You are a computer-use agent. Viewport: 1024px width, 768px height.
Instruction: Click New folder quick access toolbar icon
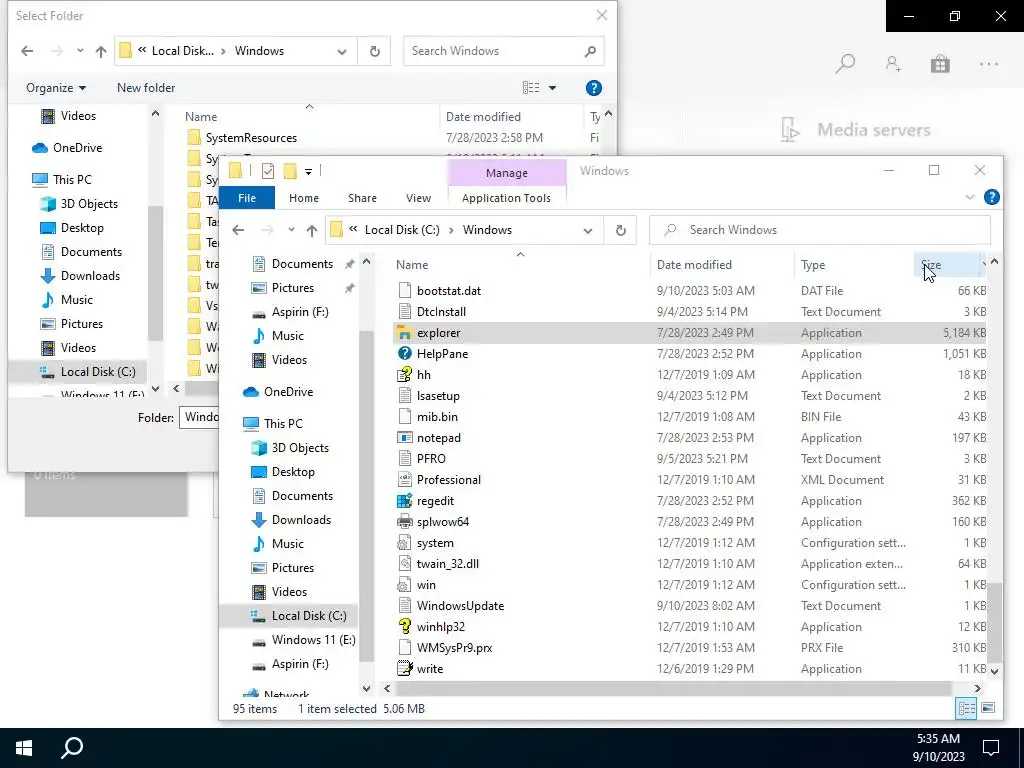click(x=290, y=171)
